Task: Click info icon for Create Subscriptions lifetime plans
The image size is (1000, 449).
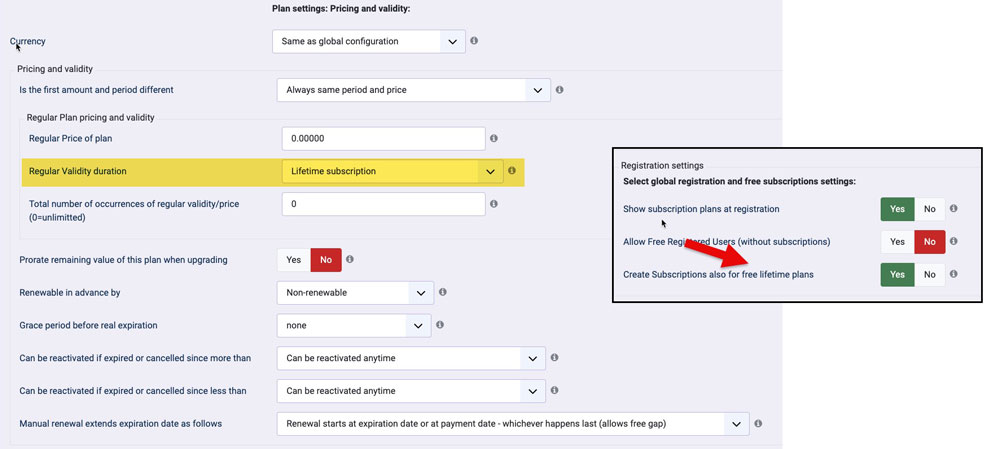Action: coord(954,274)
